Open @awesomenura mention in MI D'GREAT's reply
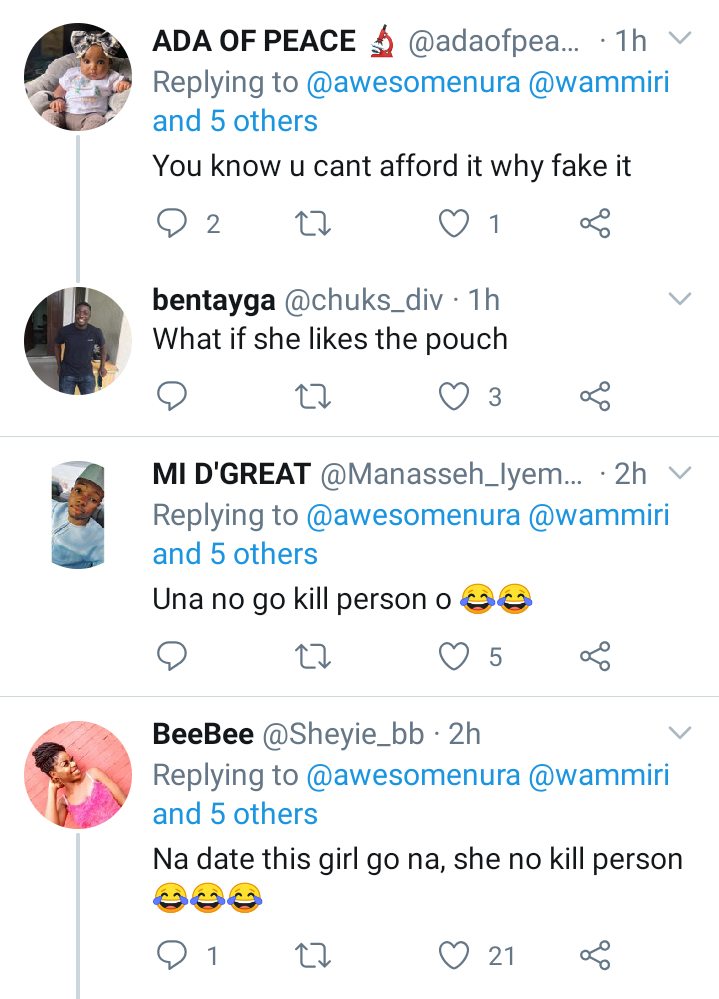Viewport: 719px width, 999px height. pyautogui.click(x=414, y=515)
